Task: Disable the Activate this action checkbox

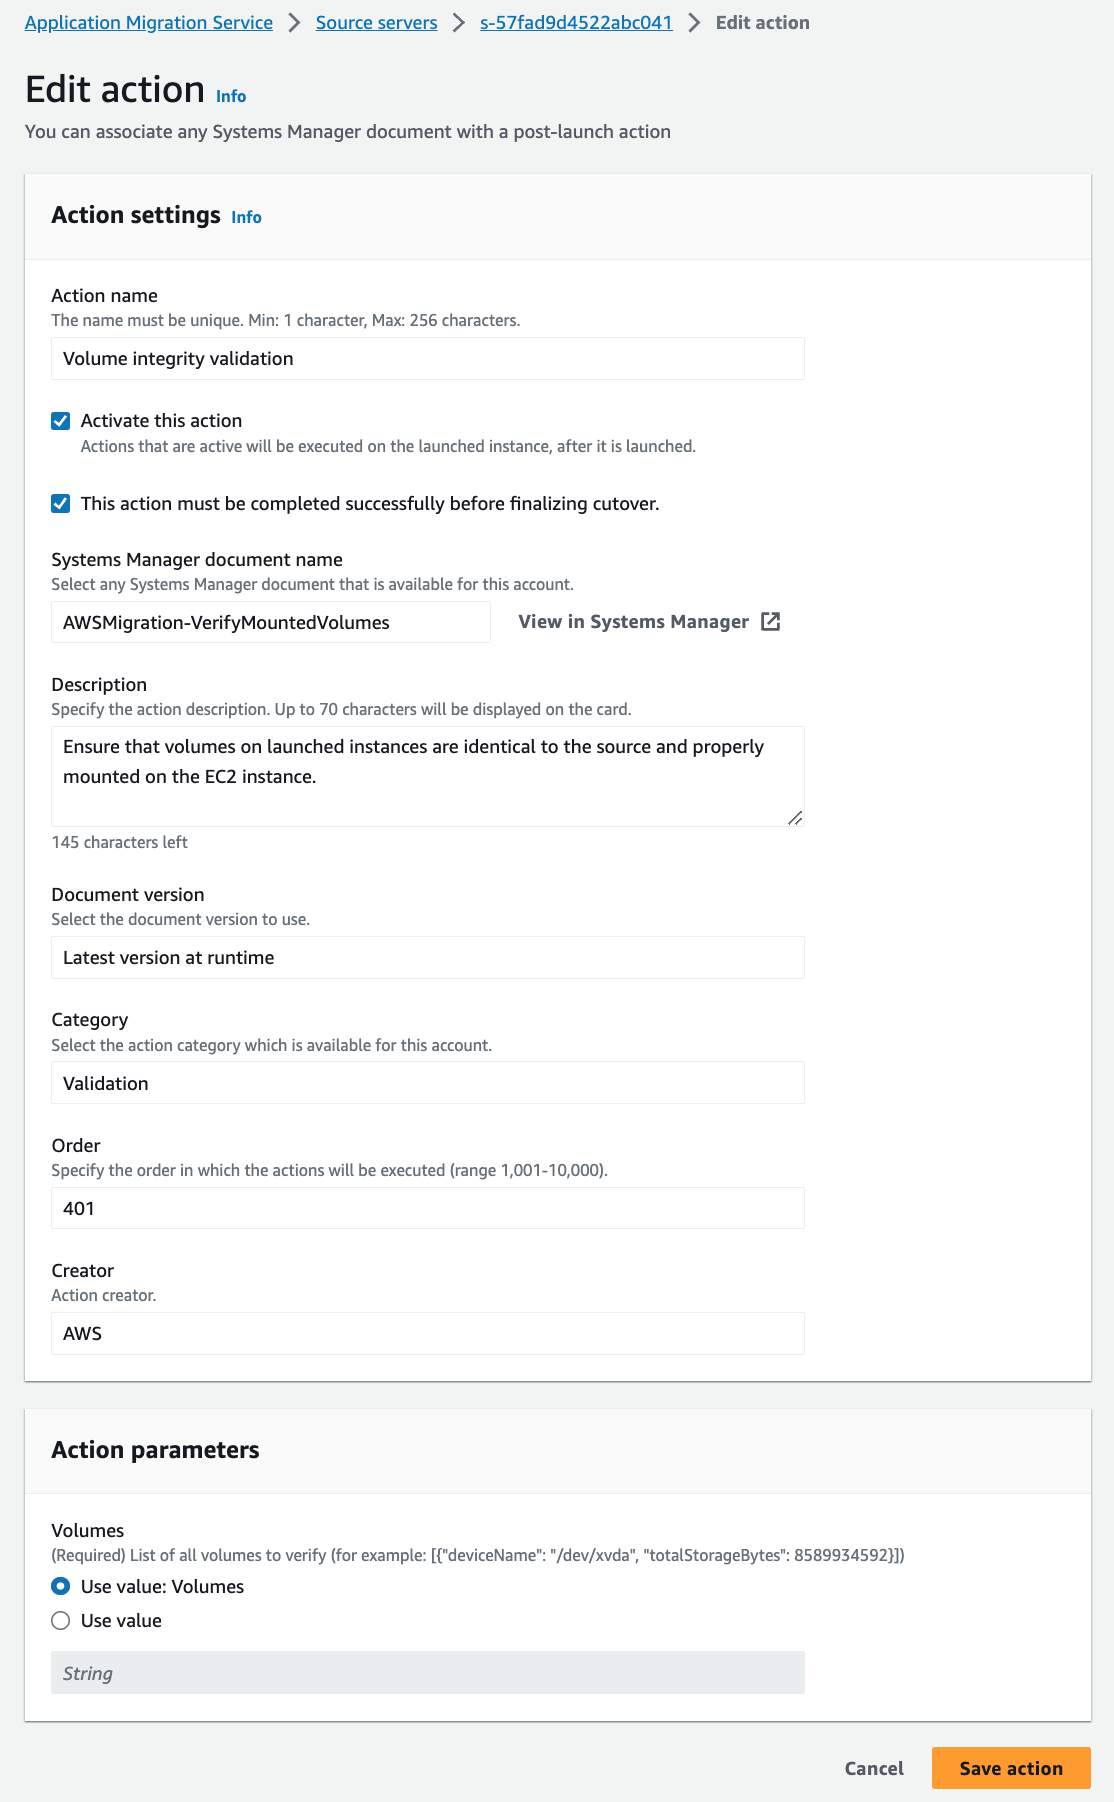Action: tap(61, 420)
